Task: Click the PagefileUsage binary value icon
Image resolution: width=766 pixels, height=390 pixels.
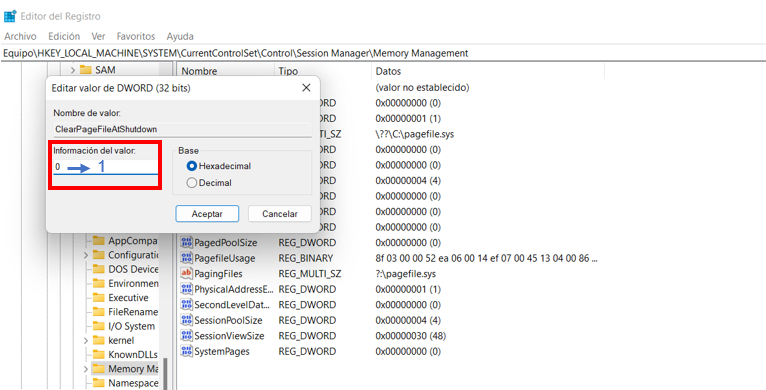Action: (186, 258)
